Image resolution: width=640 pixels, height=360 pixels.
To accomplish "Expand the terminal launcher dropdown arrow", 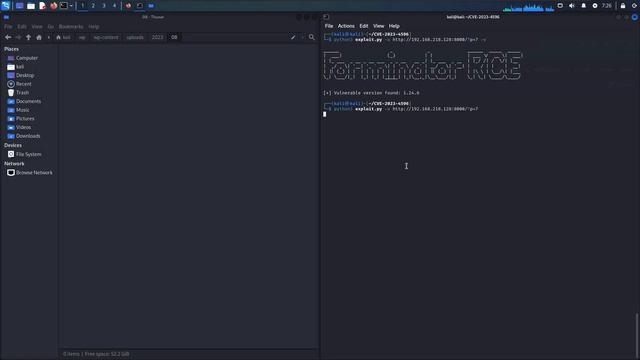I will pyautogui.click(x=71, y=6).
